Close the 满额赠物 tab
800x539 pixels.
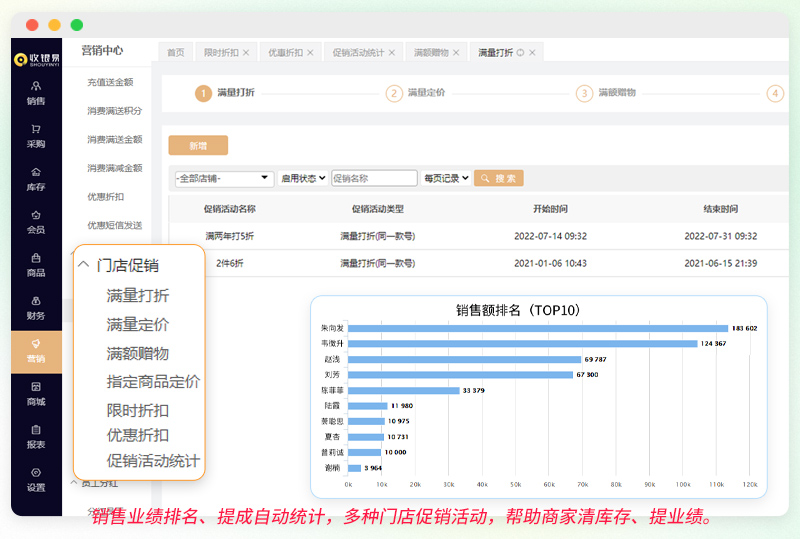click(x=456, y=53)
